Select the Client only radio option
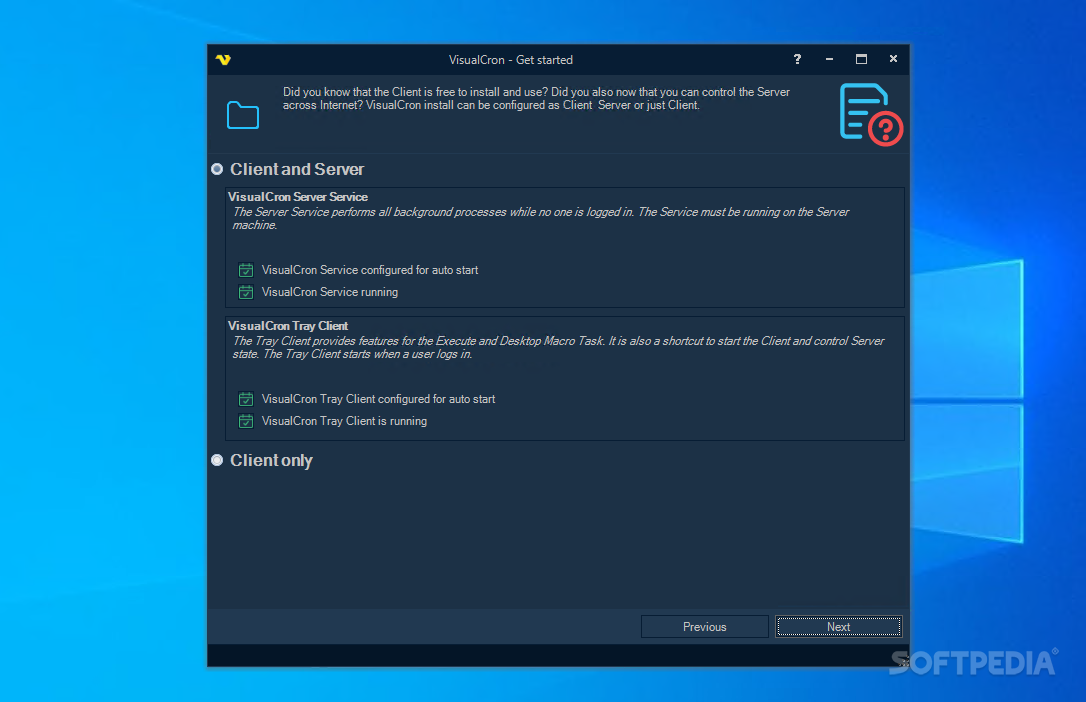The image size is (1086, 702). pyautogui.click(x=217, y=460)
